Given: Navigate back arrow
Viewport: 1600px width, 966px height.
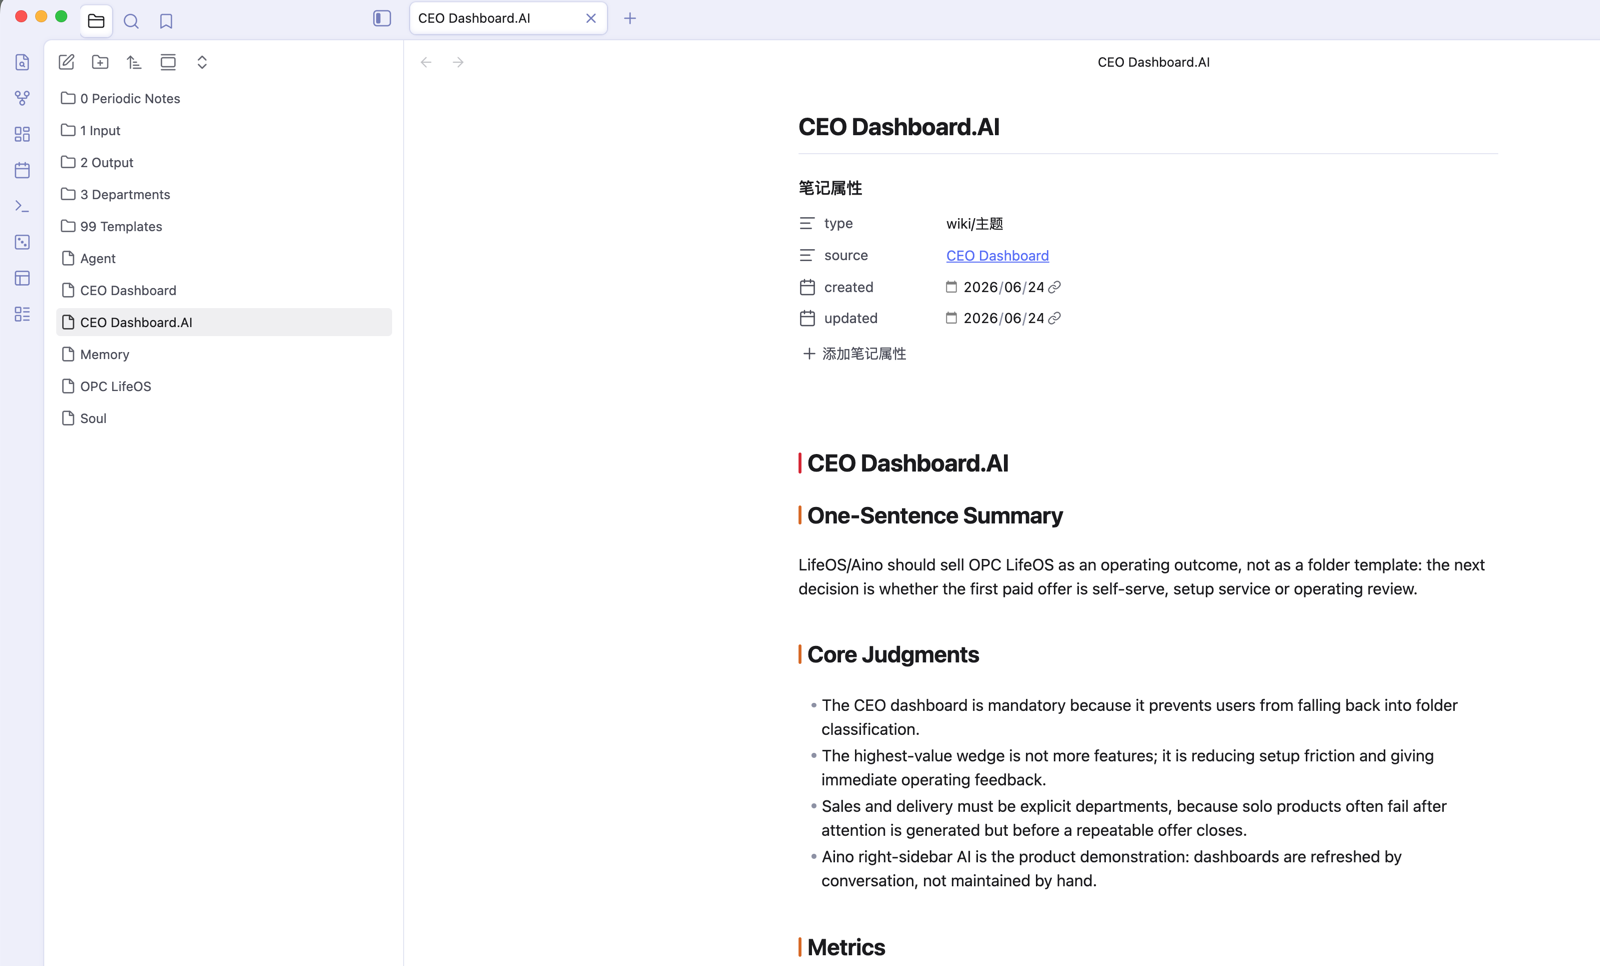Looking at the screenshot, I should pos(426,62).
